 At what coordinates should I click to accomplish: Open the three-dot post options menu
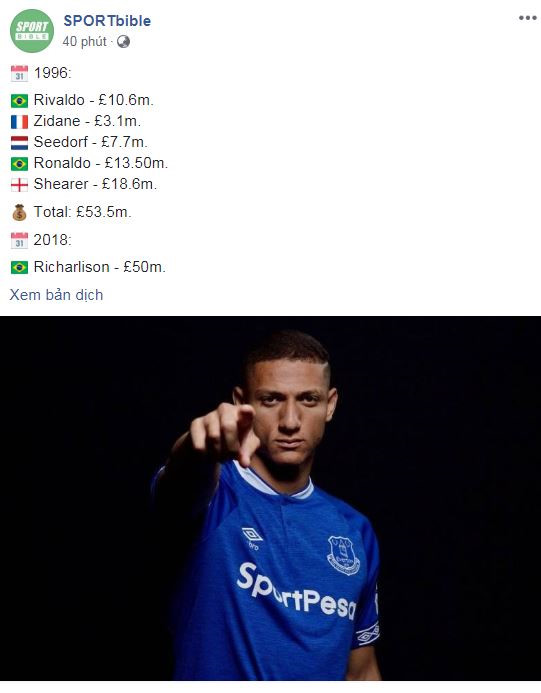click(527, 18)
